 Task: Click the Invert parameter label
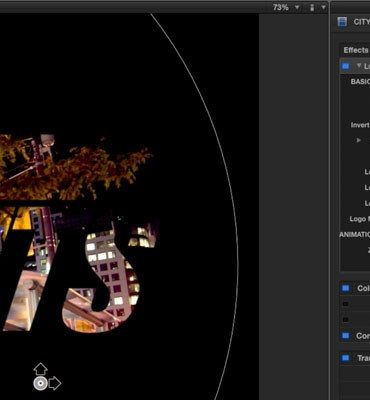(360, 125)
